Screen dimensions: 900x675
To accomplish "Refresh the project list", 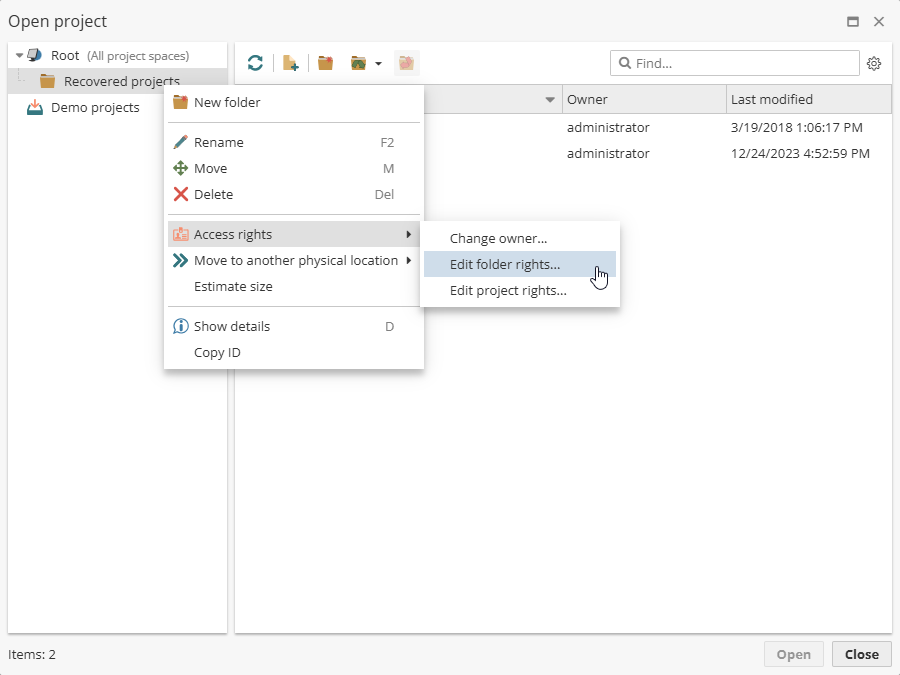I will tap(255, 62).
